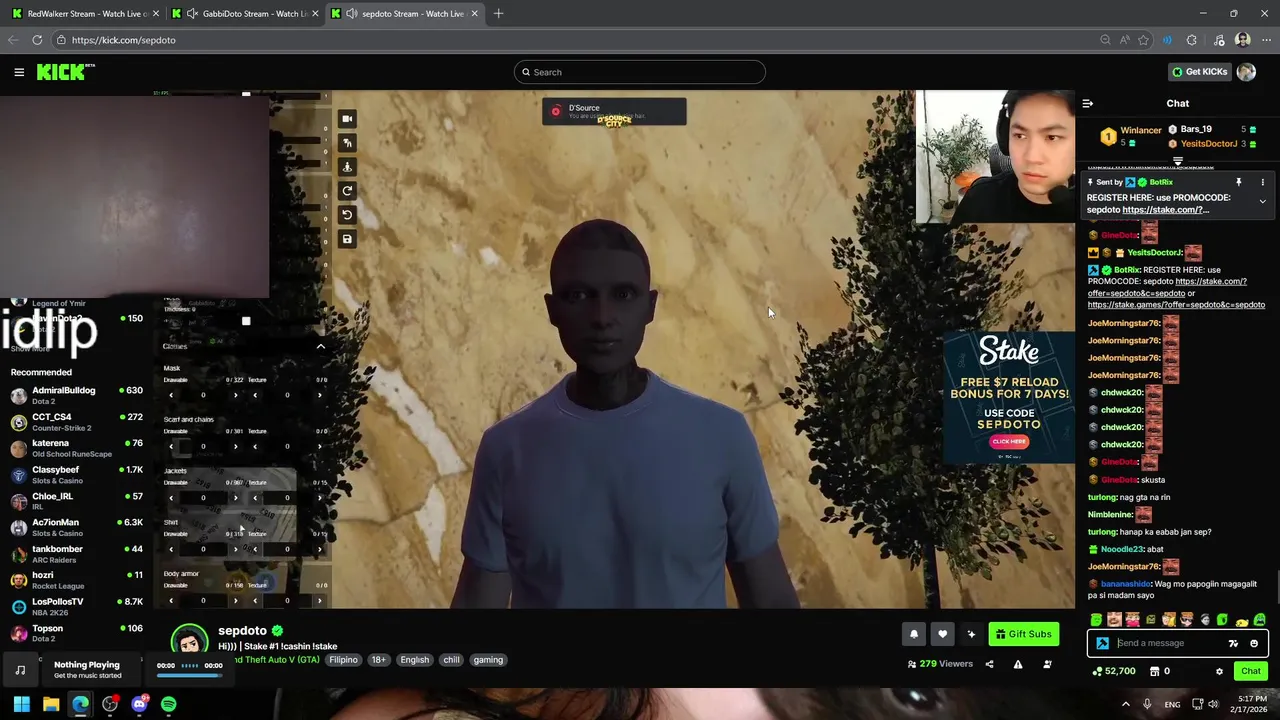Click the camera icon in game editor
1280x720 pixels.
tap(347, 119)
